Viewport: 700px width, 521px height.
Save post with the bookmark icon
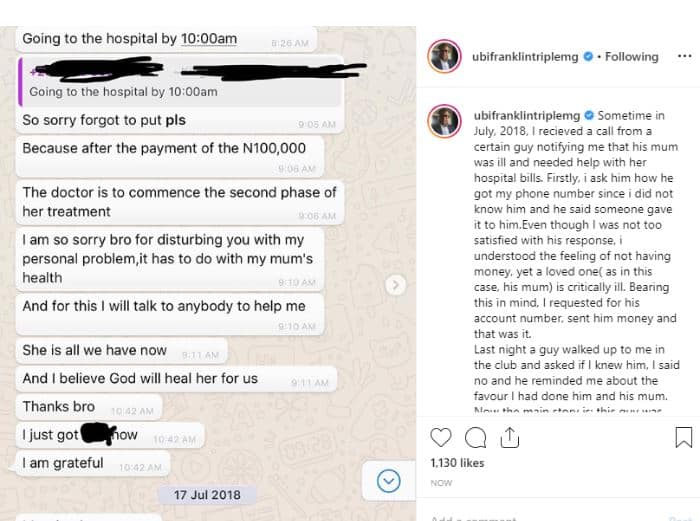(x=683, y=437)
